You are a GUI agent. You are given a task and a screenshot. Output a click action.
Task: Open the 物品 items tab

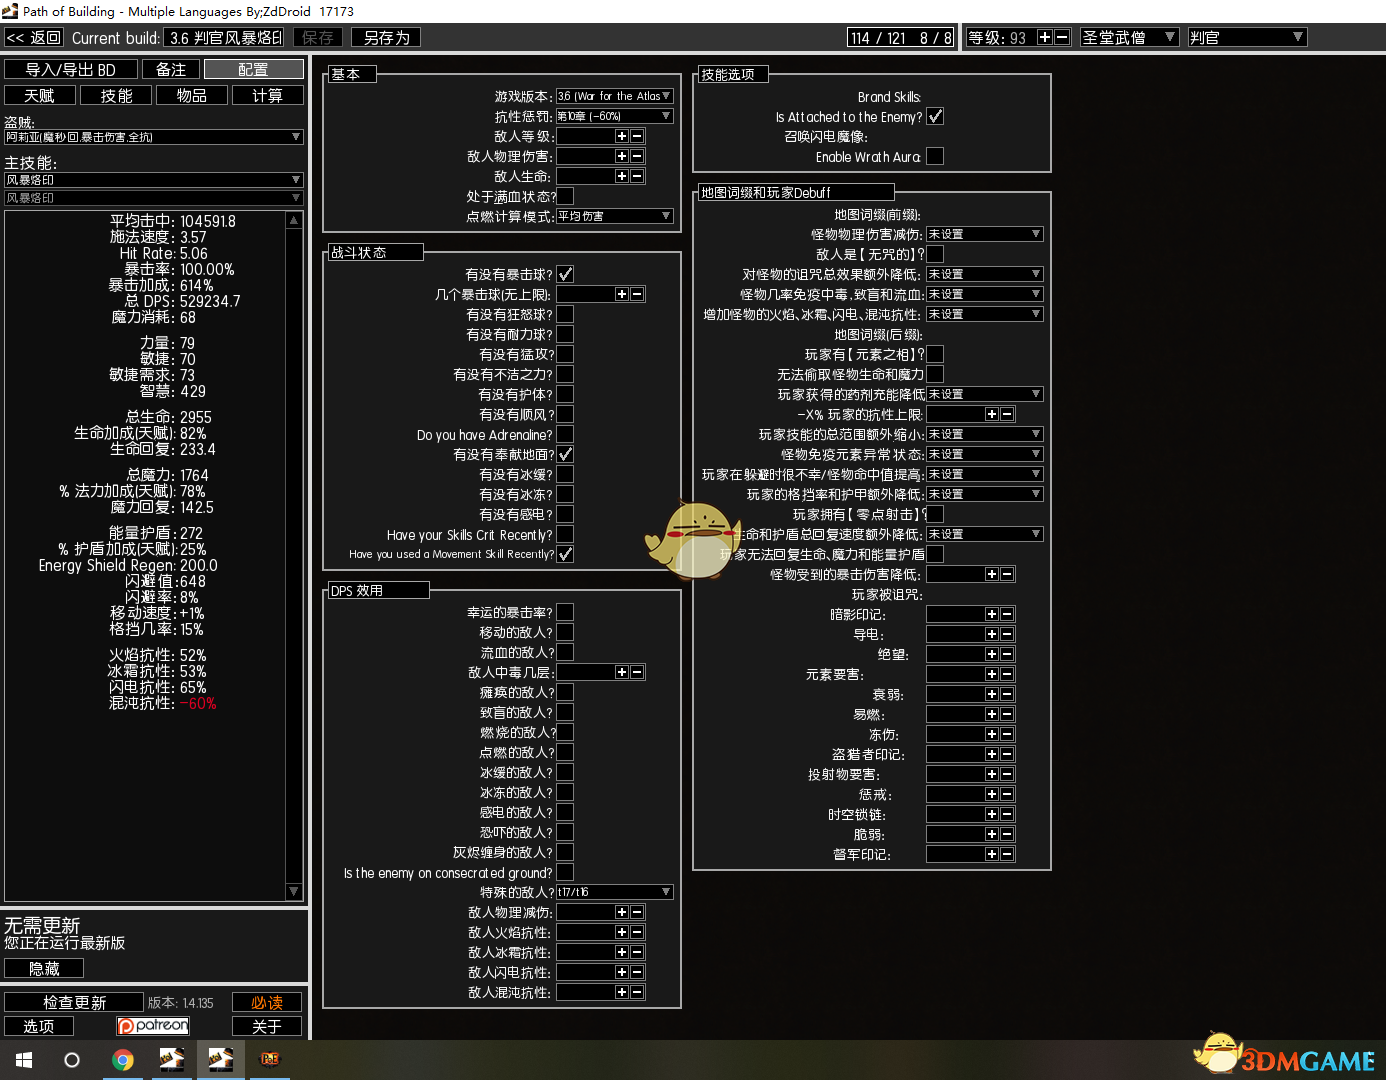point(191,95)
